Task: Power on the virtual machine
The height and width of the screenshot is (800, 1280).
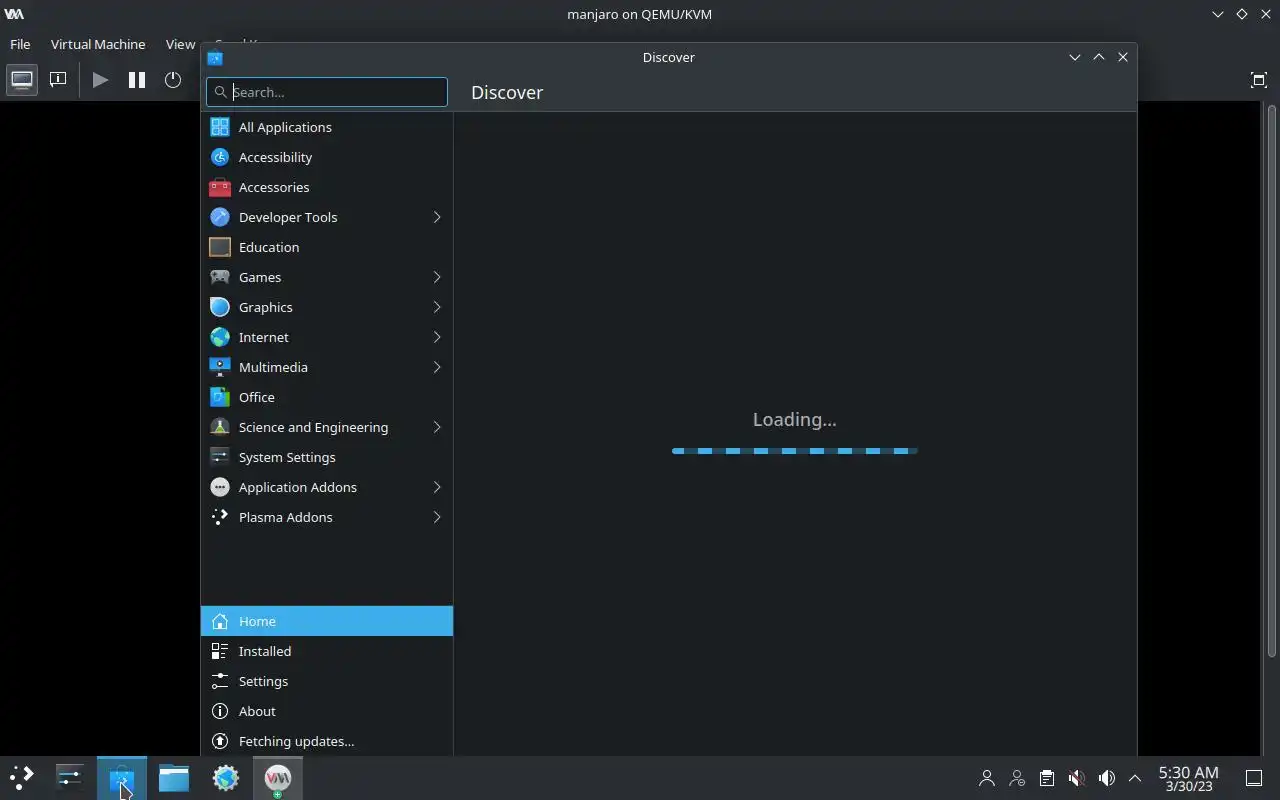Action: [x=100, y=79]
